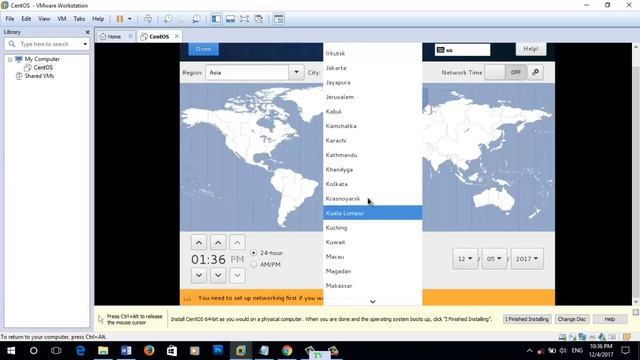Viewport: 640px width, 360px height.
Task: Open Photoshop from the taskbar
Action: (218, 351)
